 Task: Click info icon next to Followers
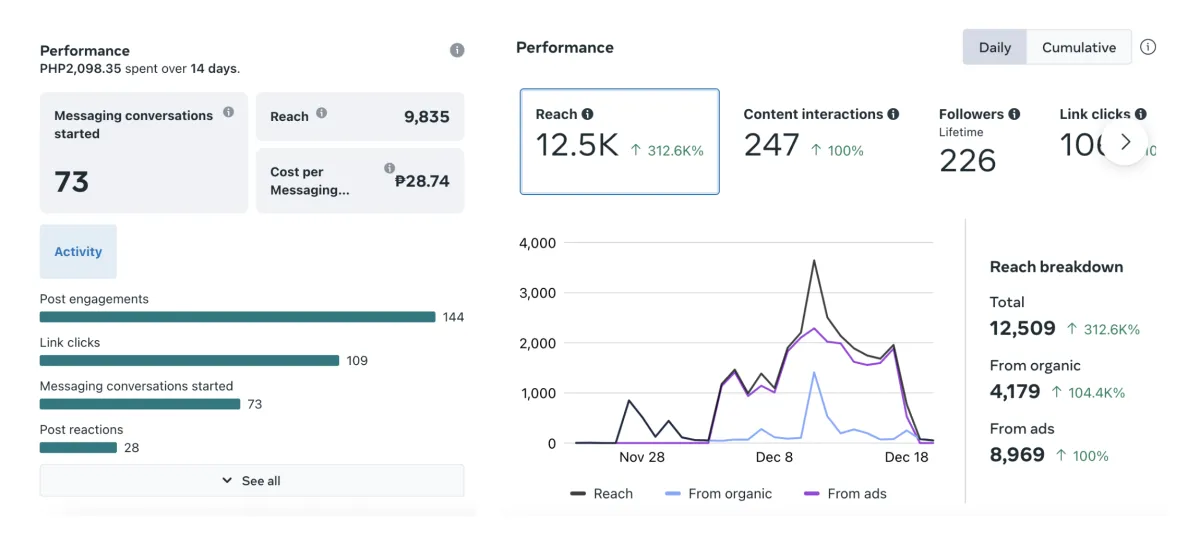(x=1014, y=114)
